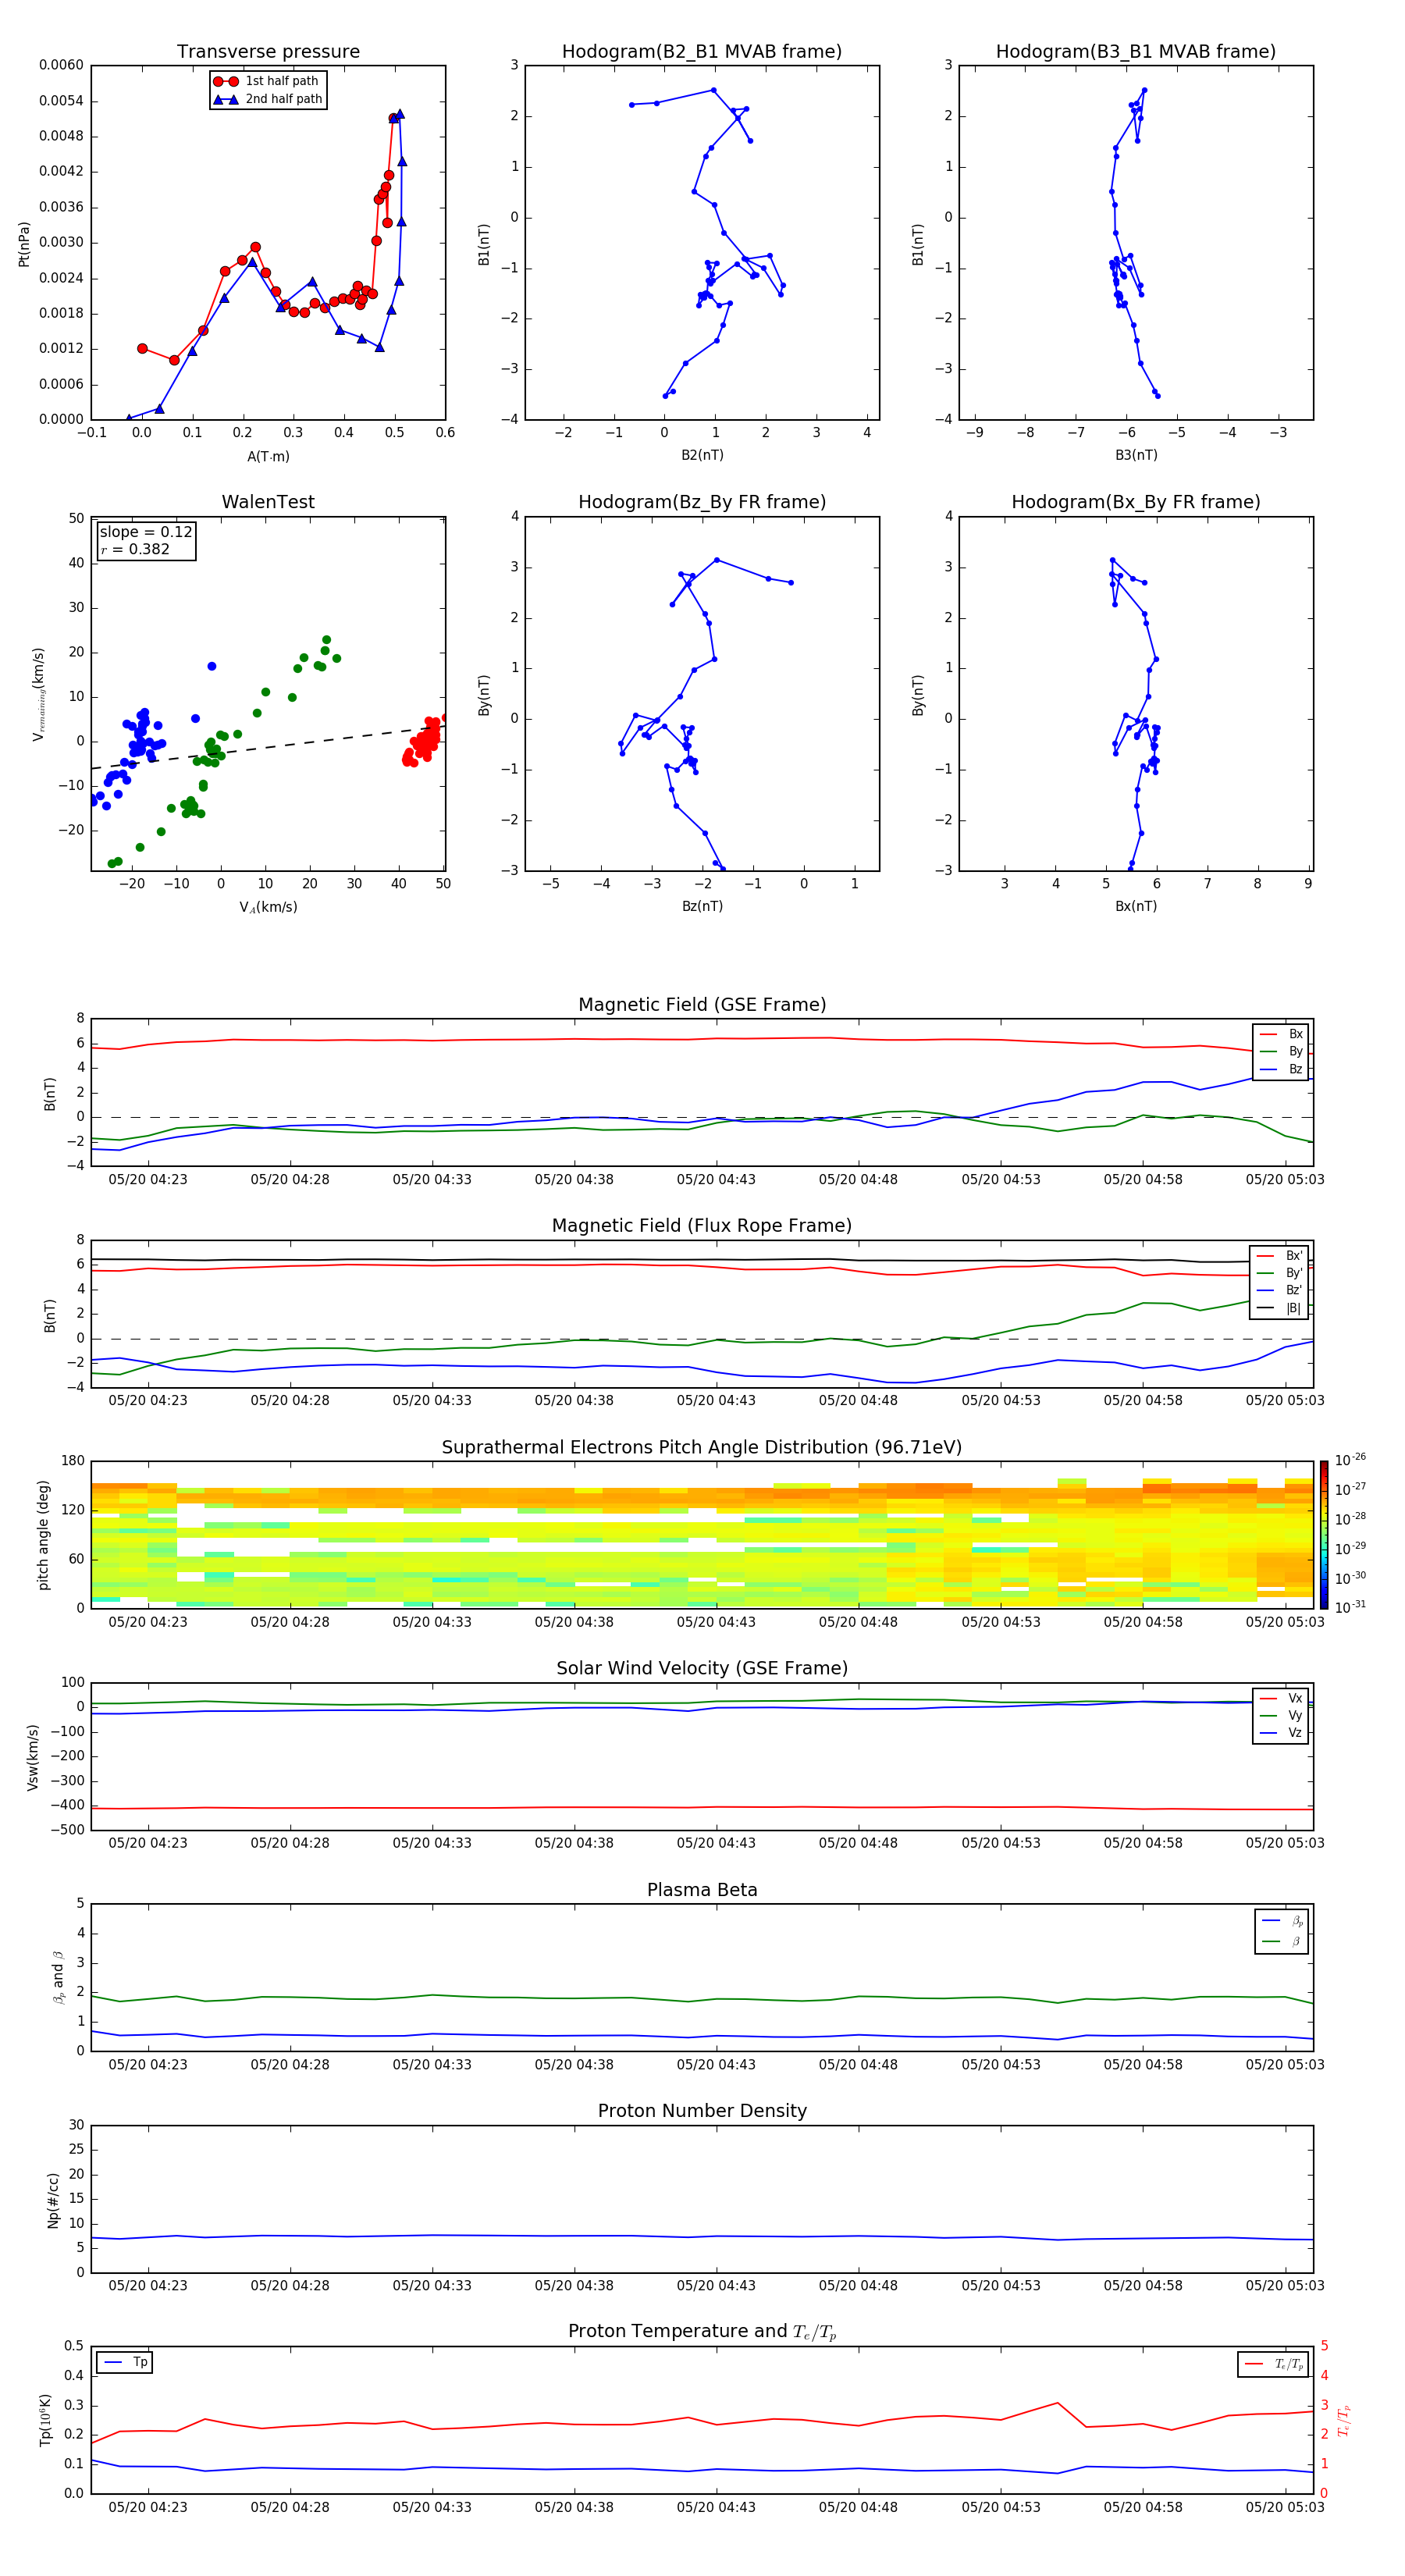
Task: Click the "Np(#/cc)" y-axis label
Action: point(53,2200)
